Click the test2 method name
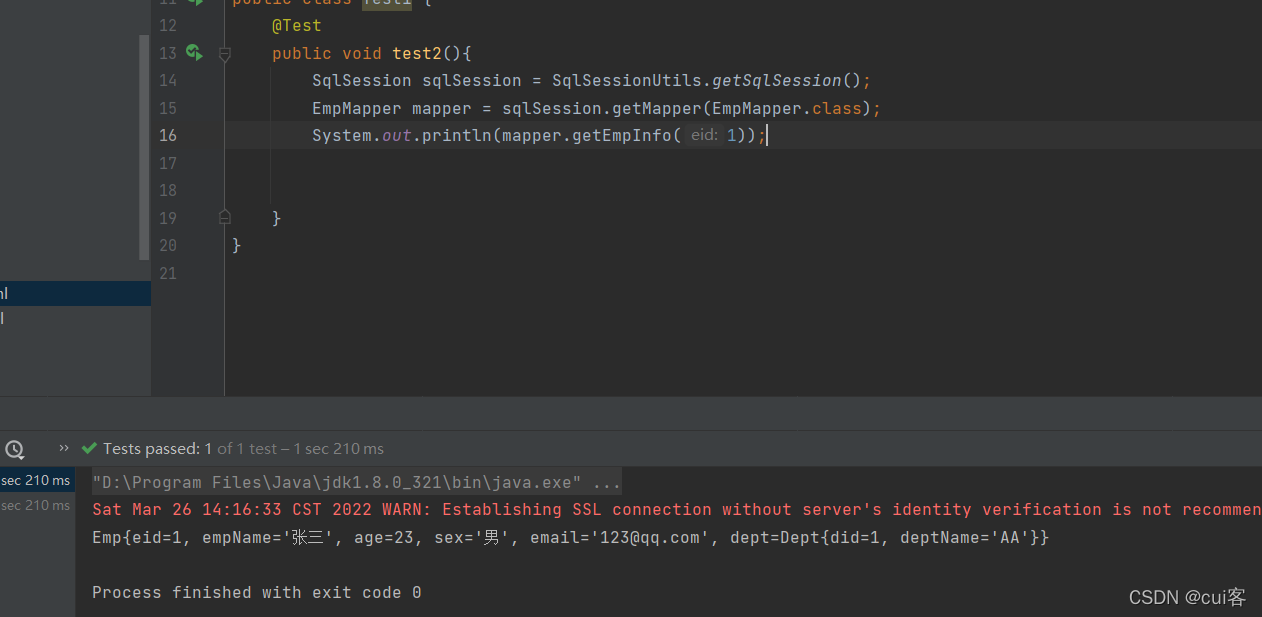1262x617 pixels. [x=417, y=53]
